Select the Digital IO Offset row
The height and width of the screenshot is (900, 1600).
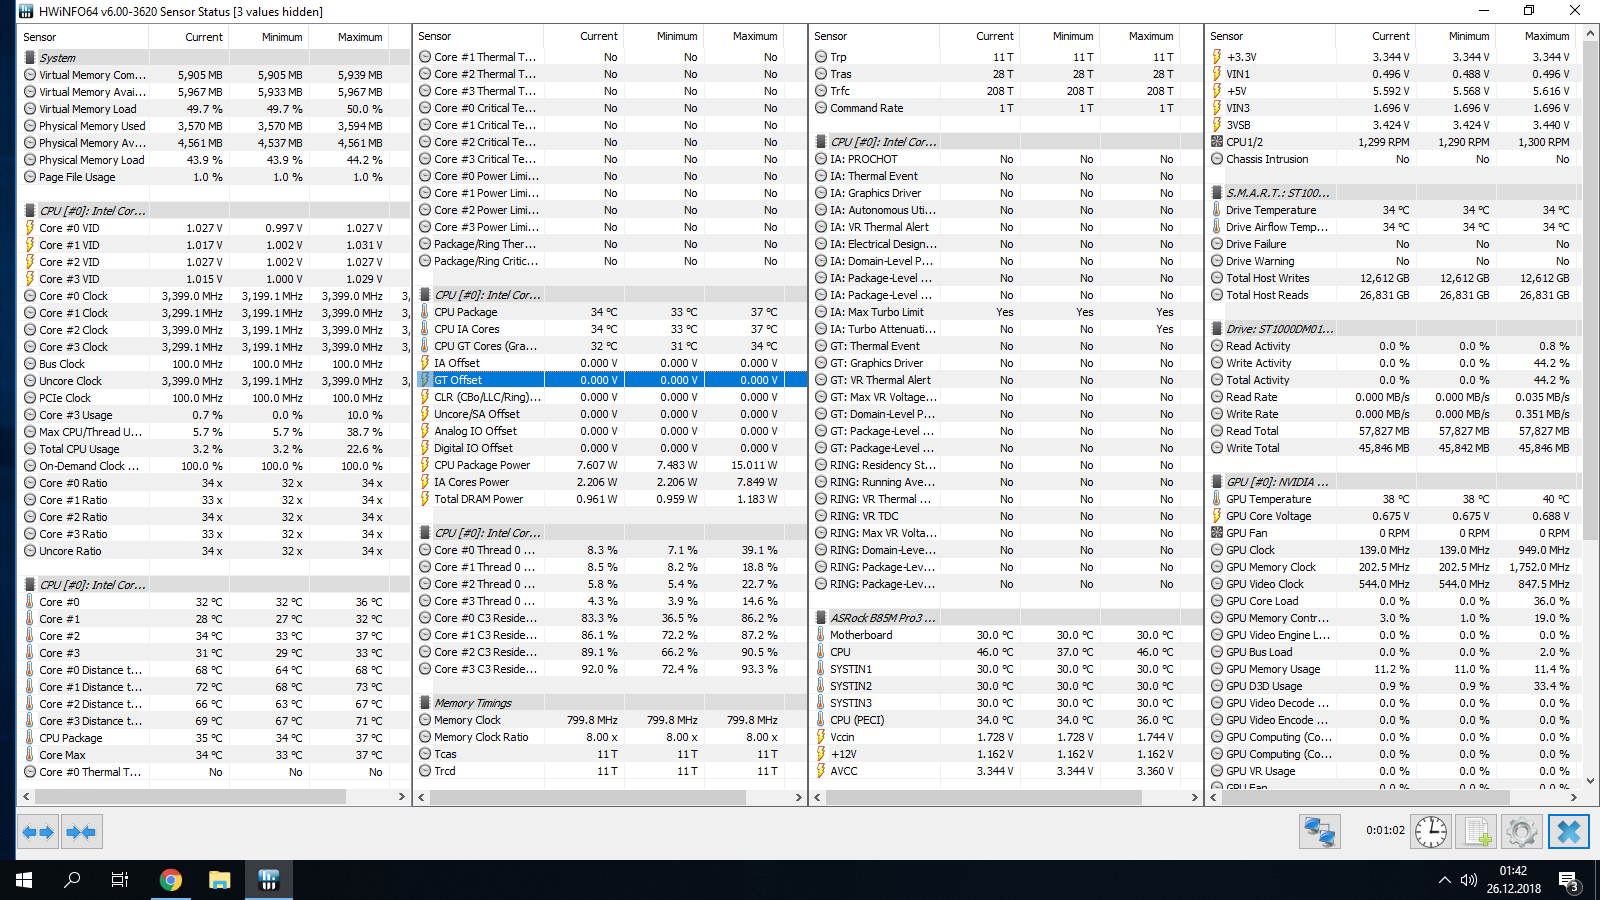click(610, 448)
